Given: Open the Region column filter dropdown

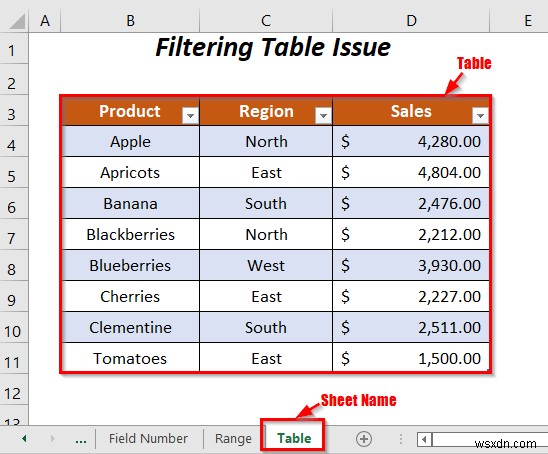Looking at the screenshot, I should (323, 115).
